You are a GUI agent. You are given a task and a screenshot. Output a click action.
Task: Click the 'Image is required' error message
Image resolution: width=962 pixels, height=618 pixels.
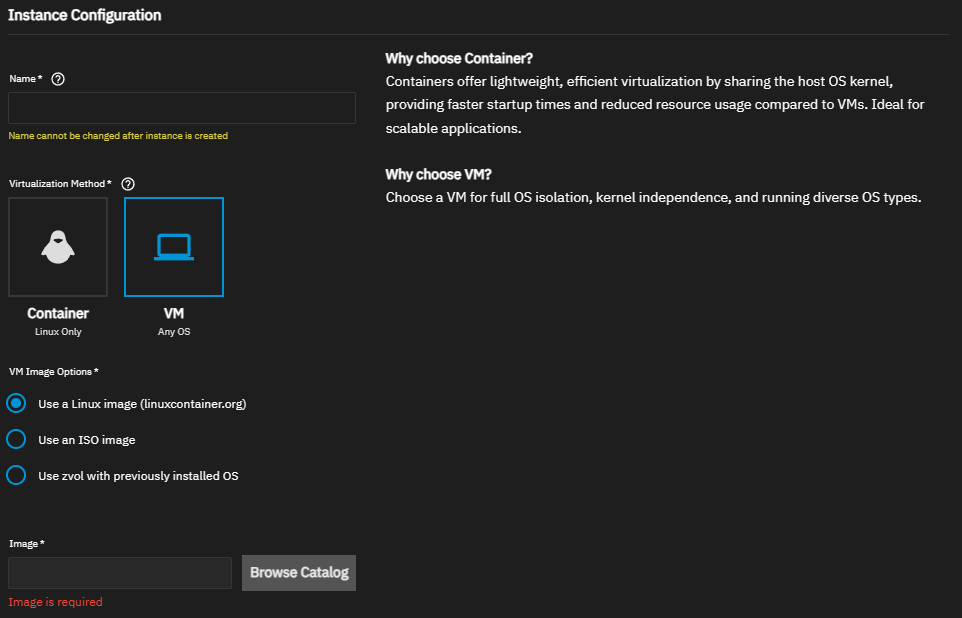click(55, 602)
